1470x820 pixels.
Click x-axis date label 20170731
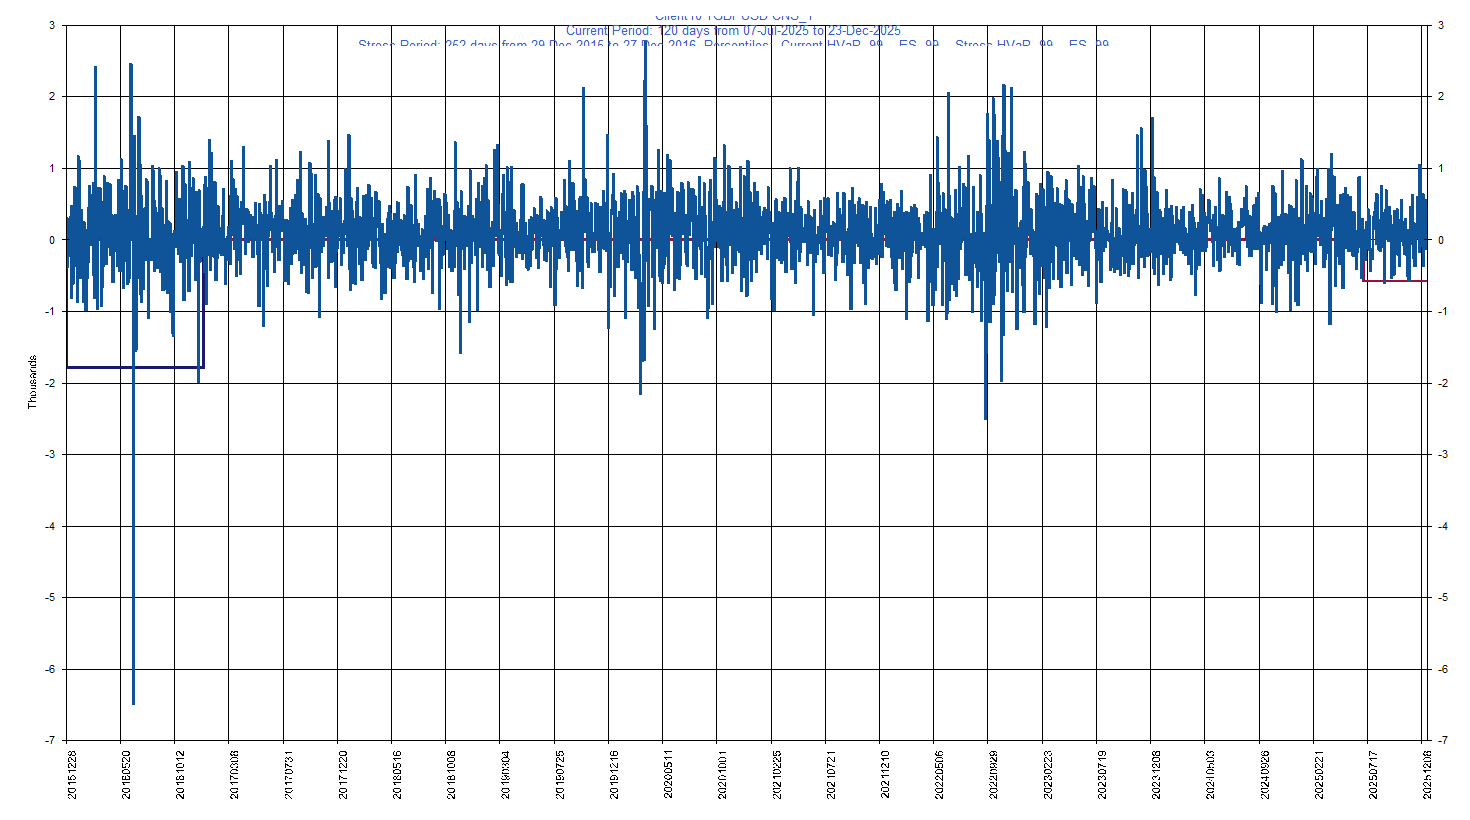tap(289, 774)
